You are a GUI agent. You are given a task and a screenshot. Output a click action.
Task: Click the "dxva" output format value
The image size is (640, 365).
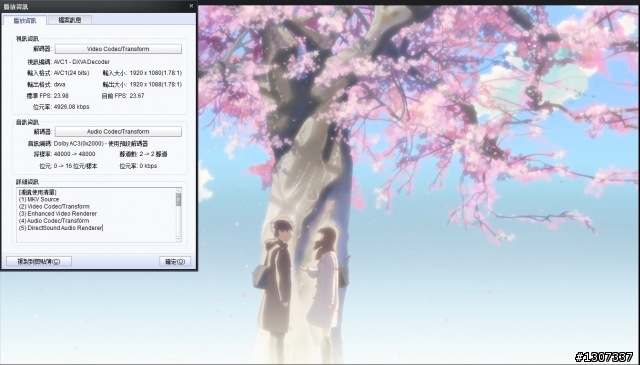pyautogui.click(x=59, y=85)
